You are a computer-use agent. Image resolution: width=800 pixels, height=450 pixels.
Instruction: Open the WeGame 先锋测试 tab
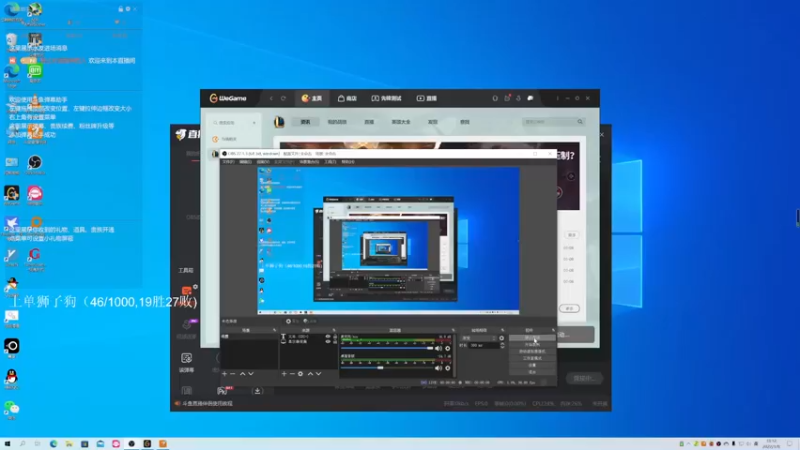[387, 98]
